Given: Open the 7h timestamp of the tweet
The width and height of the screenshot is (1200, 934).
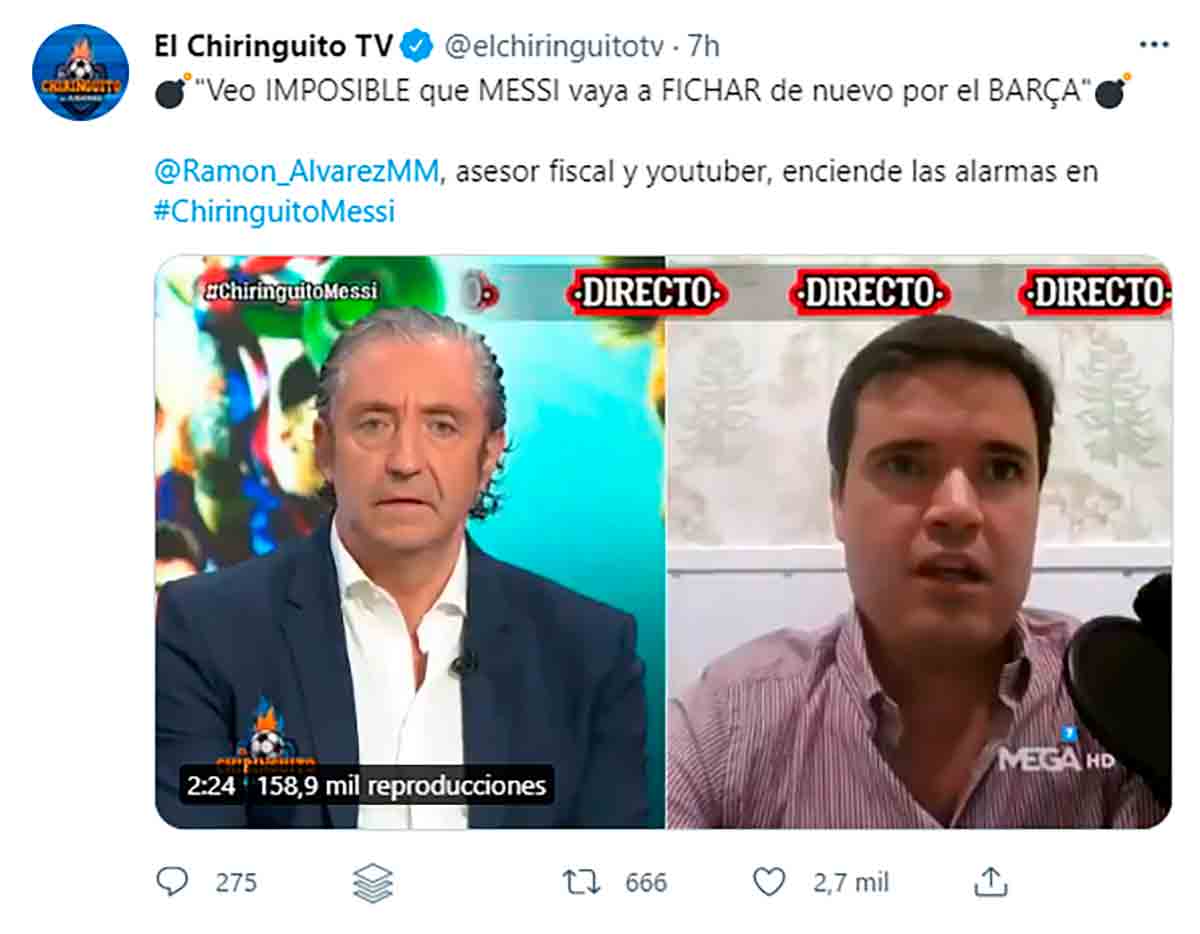Looking at the screenshot, I should [x=703, y=46].
